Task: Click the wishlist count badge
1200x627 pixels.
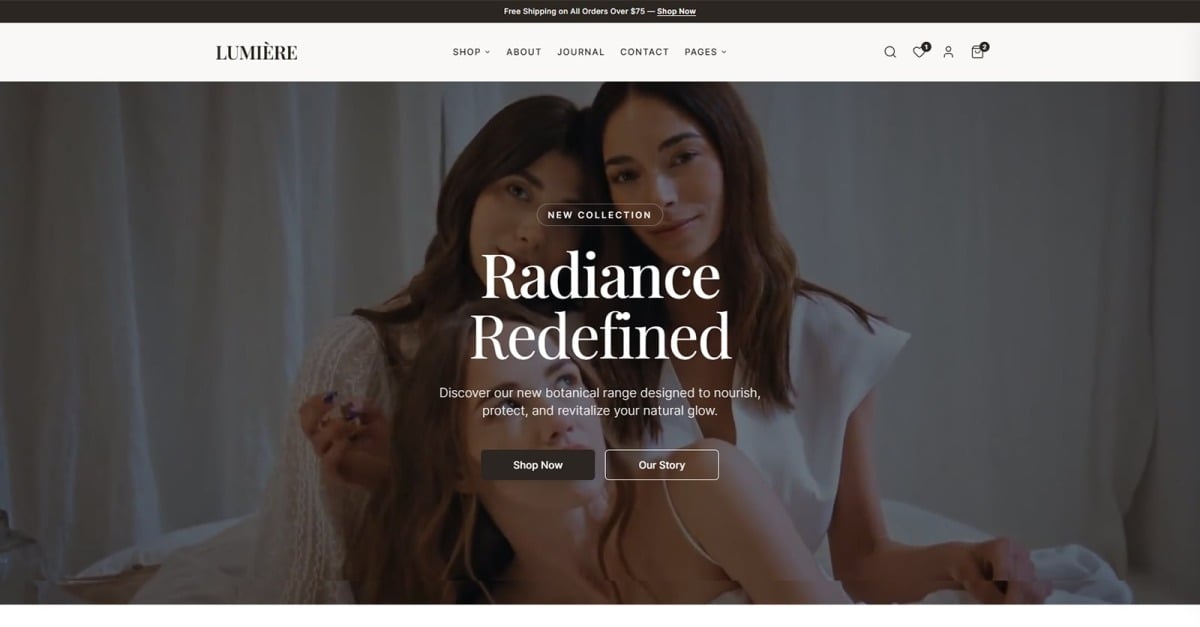Action: [x=926, y=46]
